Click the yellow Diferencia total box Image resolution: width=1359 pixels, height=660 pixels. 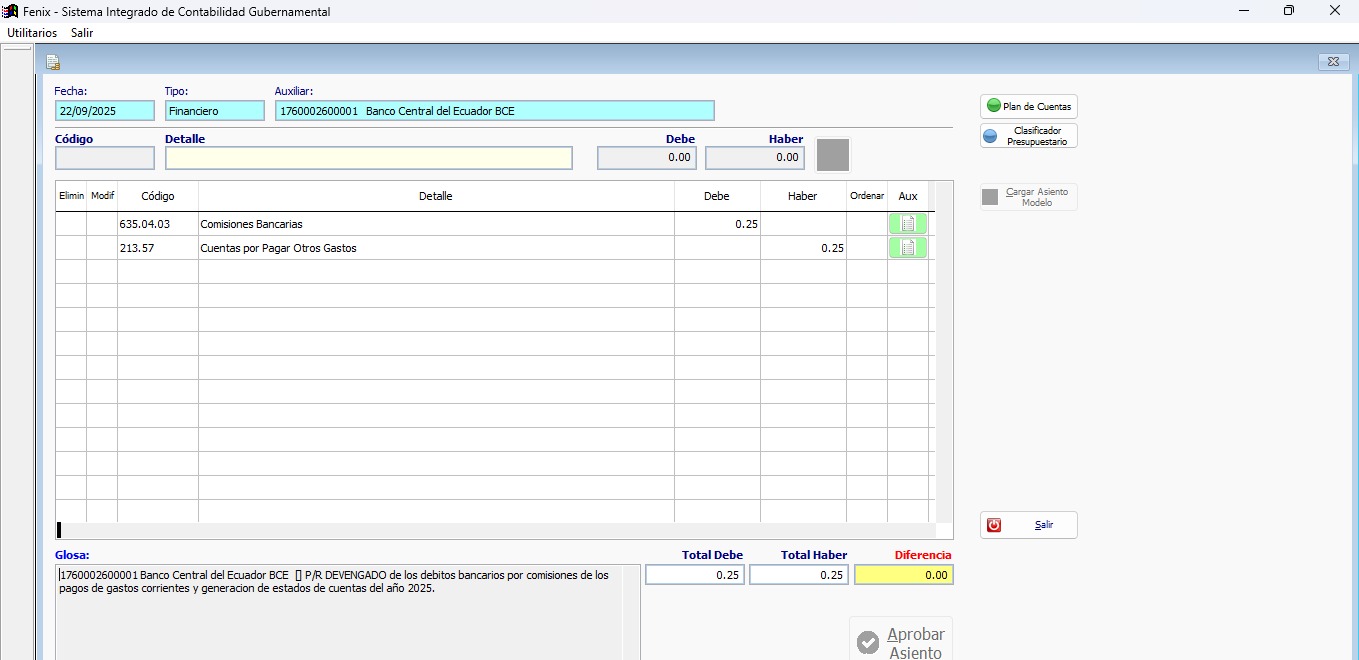tap(903, 575)
